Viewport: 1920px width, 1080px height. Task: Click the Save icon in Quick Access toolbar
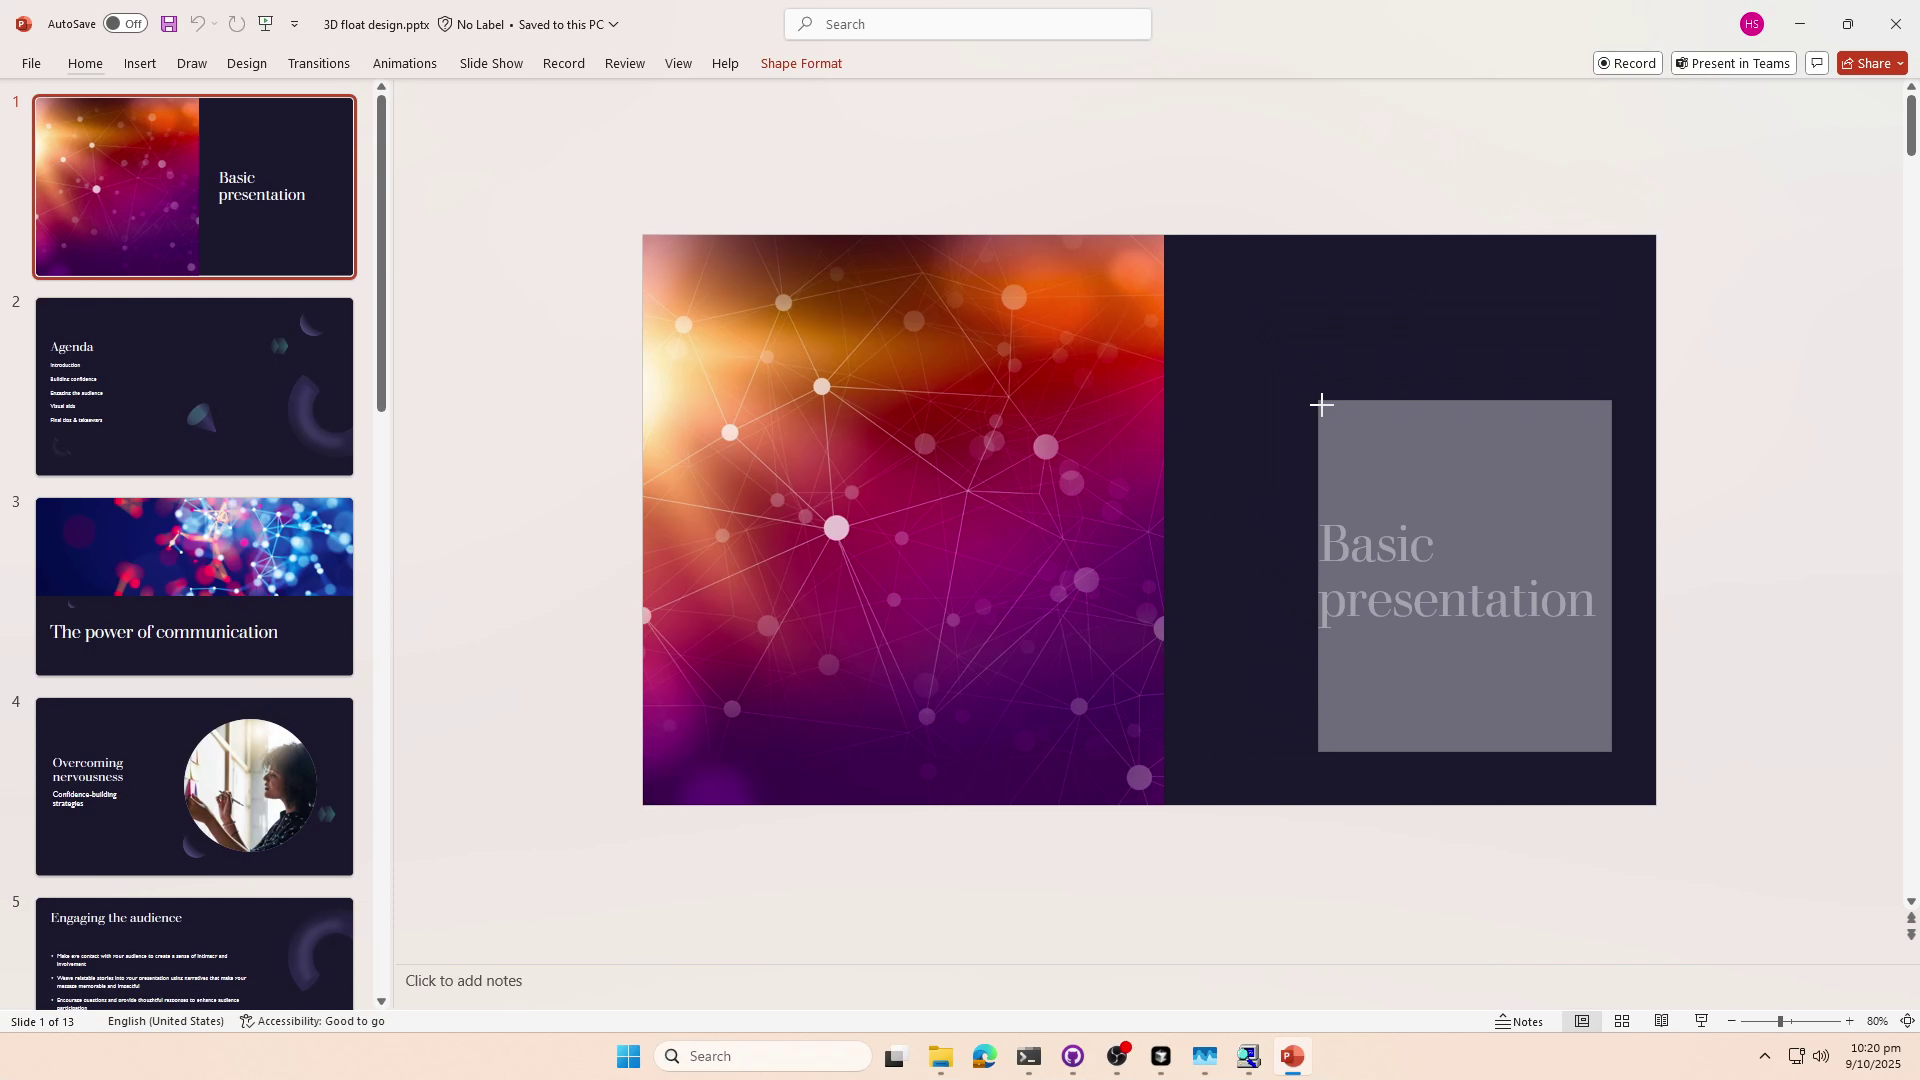pyautogui.click(x=168, y=23)
